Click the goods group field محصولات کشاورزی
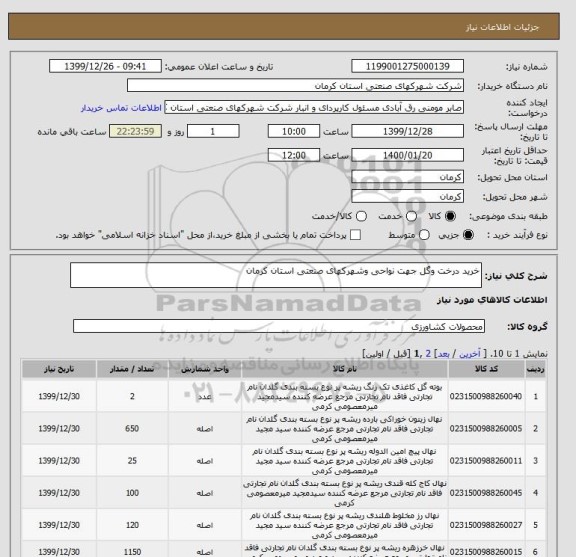Image resolution: width=576 pixels, height=557 pixels. (279, 326)
